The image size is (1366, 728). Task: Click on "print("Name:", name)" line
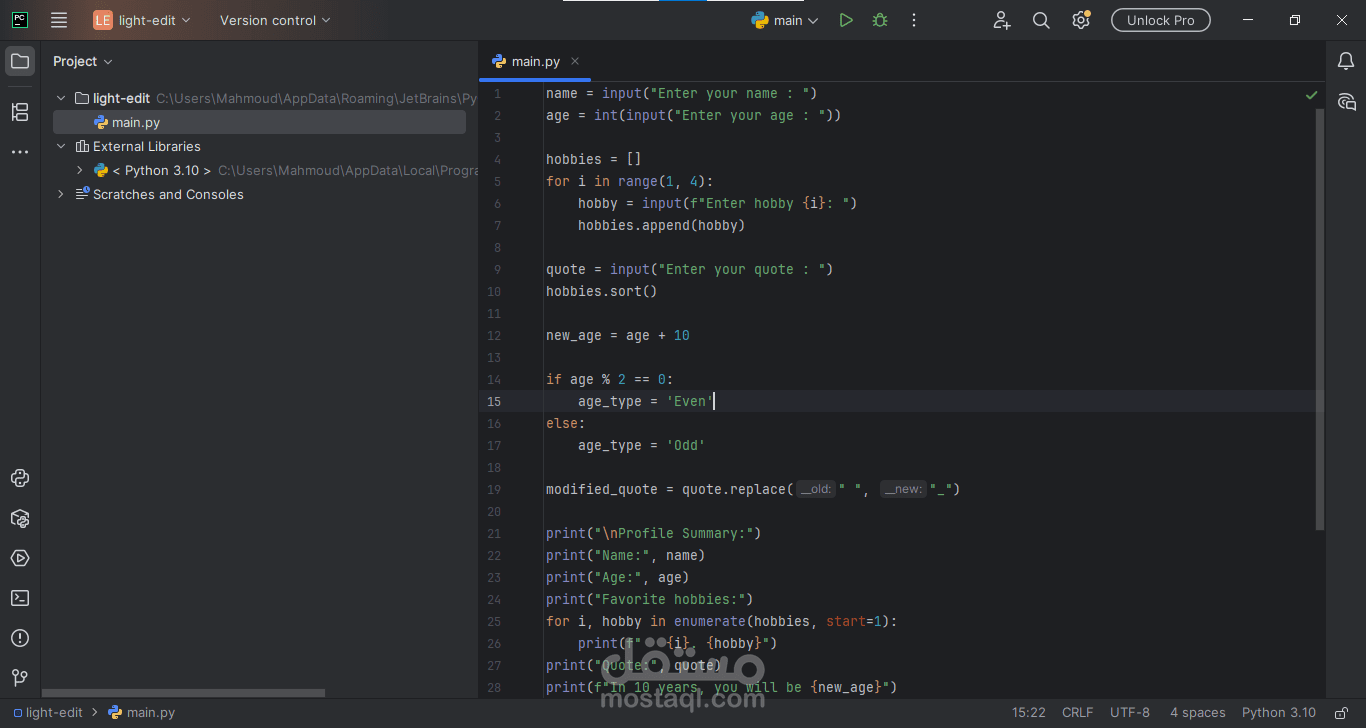click(626, 556)
